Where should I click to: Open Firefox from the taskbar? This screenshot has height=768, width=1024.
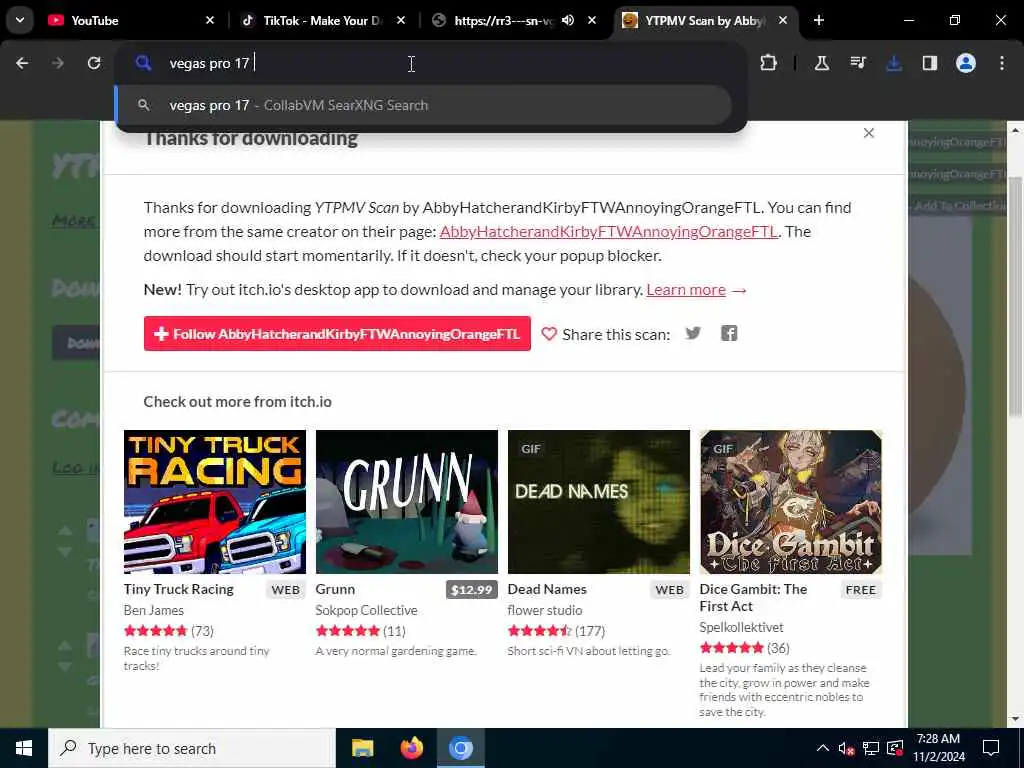[x=411, y=748]
